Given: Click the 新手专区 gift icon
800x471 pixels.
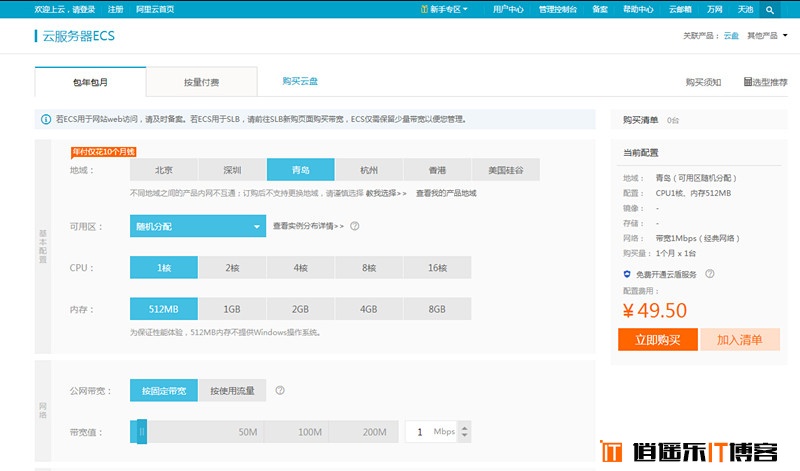Looking at the screenshot, I should 423,9.
